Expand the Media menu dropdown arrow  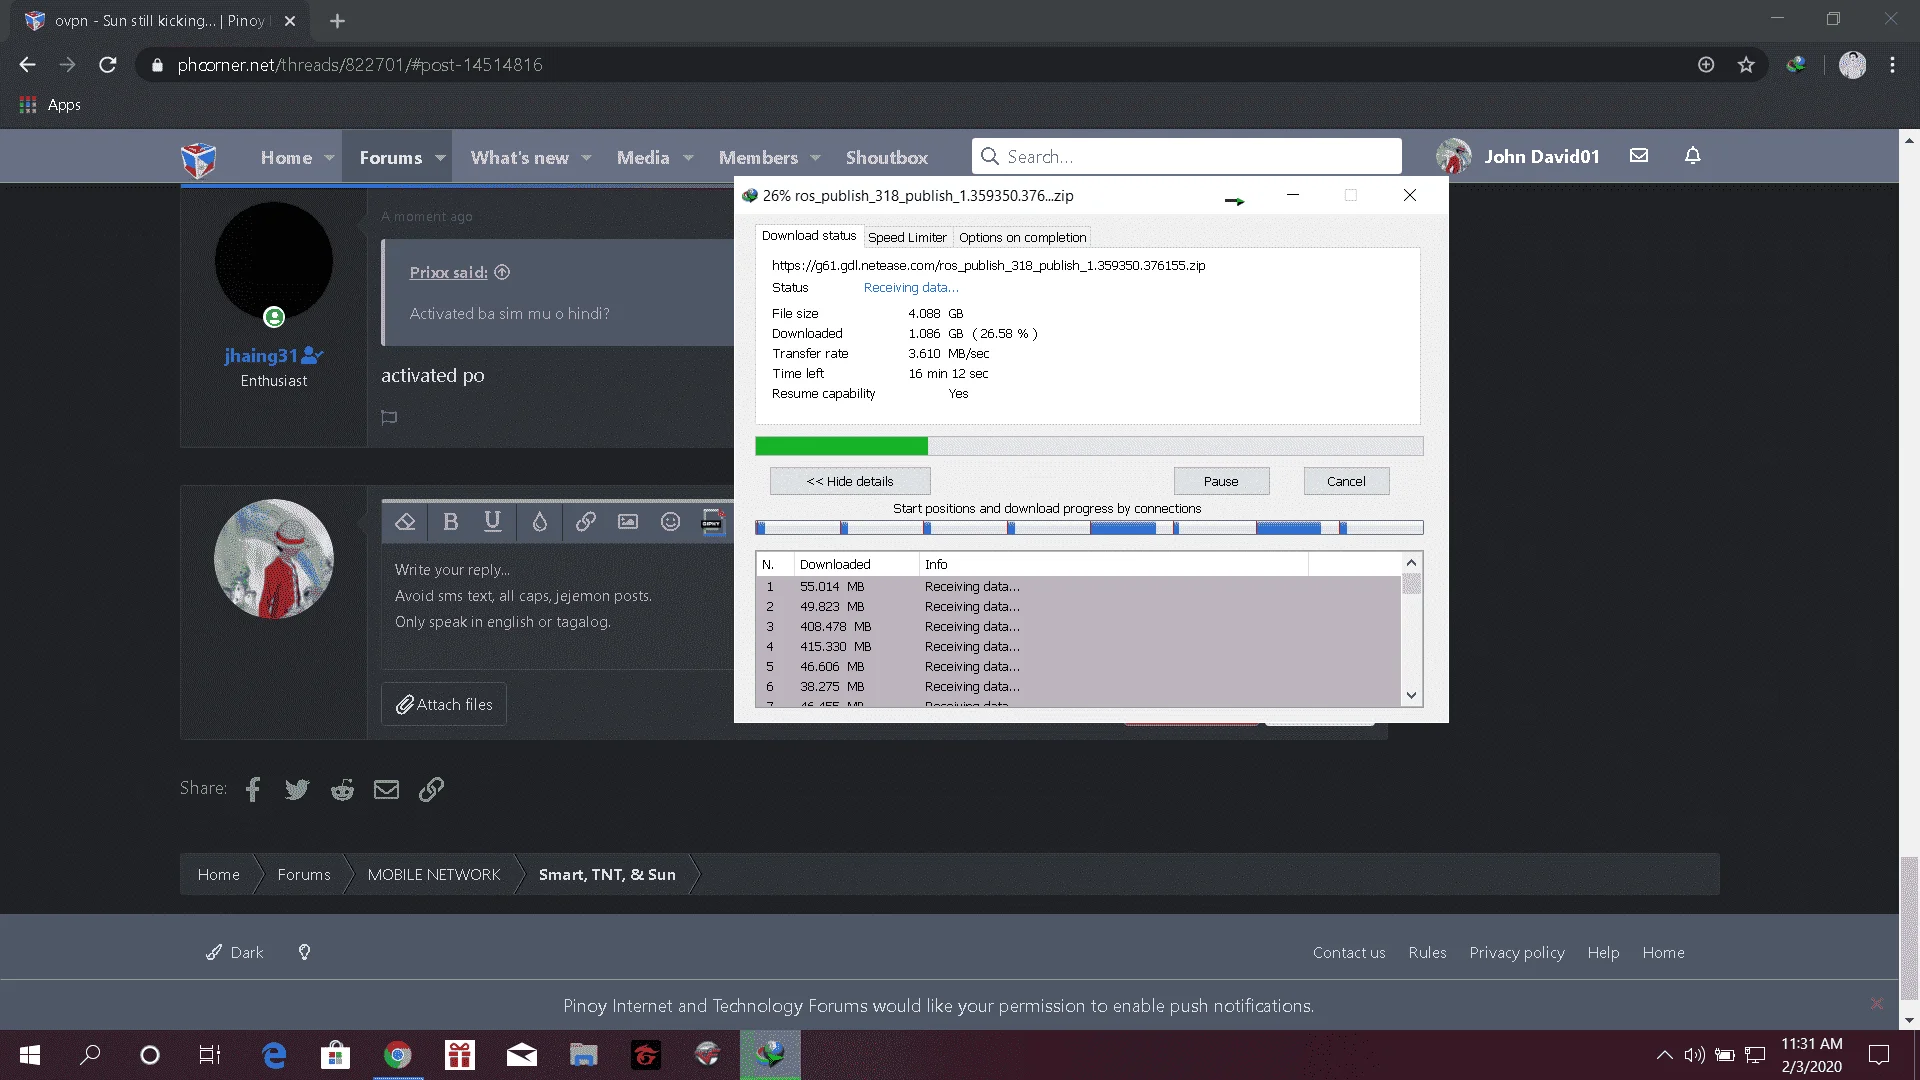[x=688, y=158]
